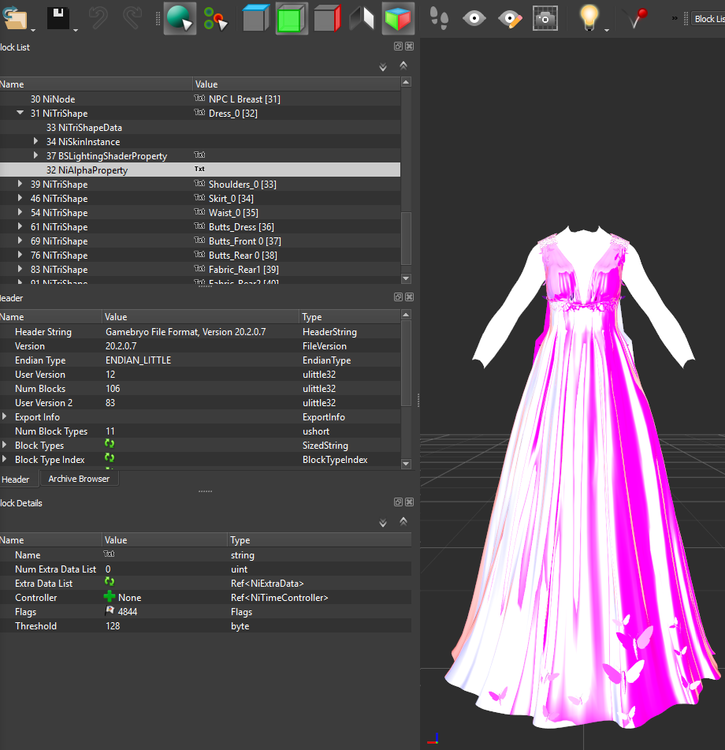725x750 pixels.
Task: Click the Shoulders_0 [33] value cell
Action: [x=242, y=184]
